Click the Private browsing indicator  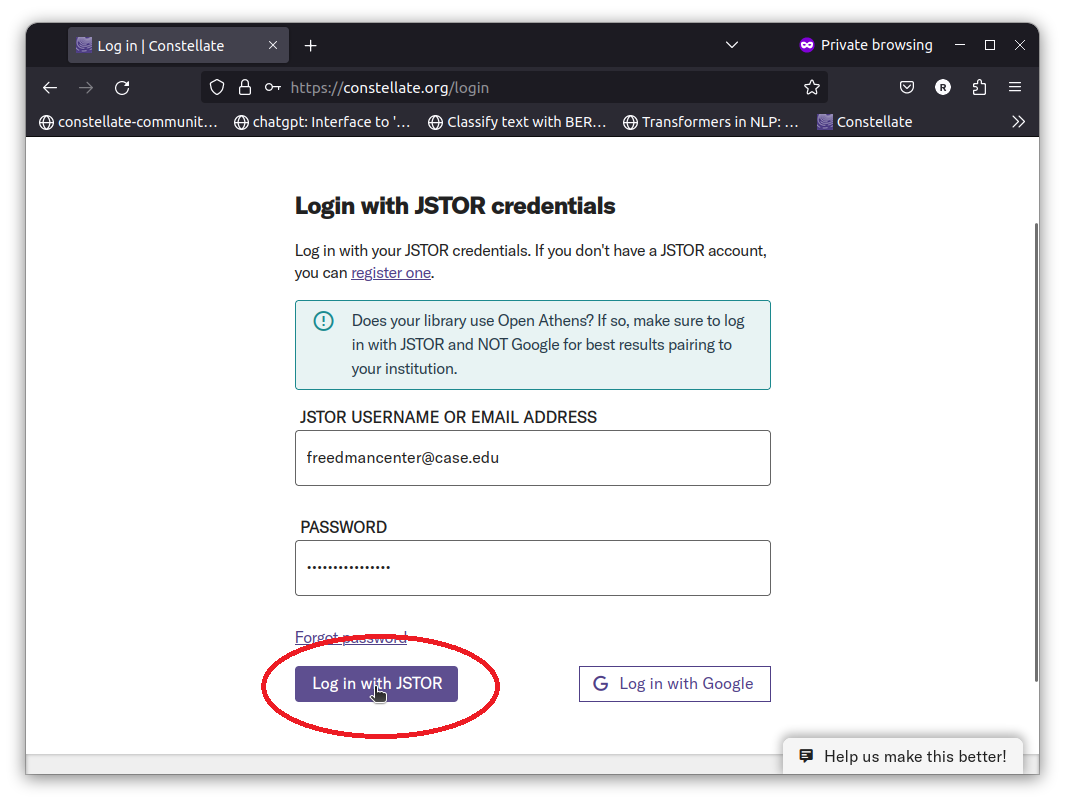coord(866,45)
